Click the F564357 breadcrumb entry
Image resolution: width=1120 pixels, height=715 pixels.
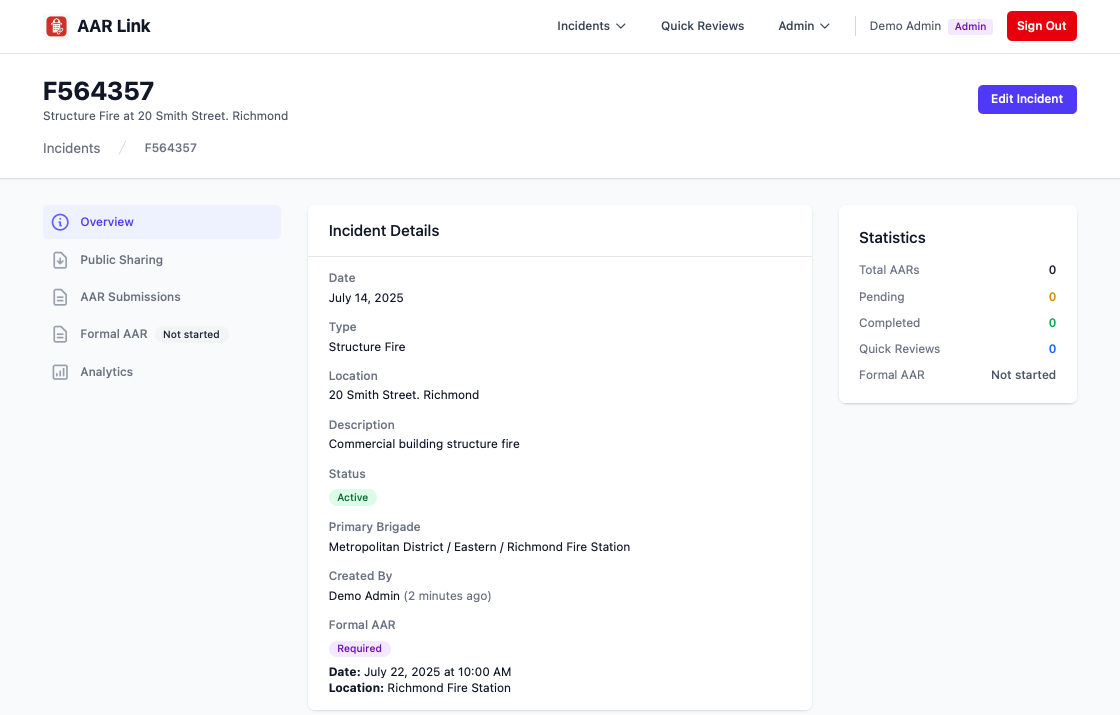pos(170,147)
